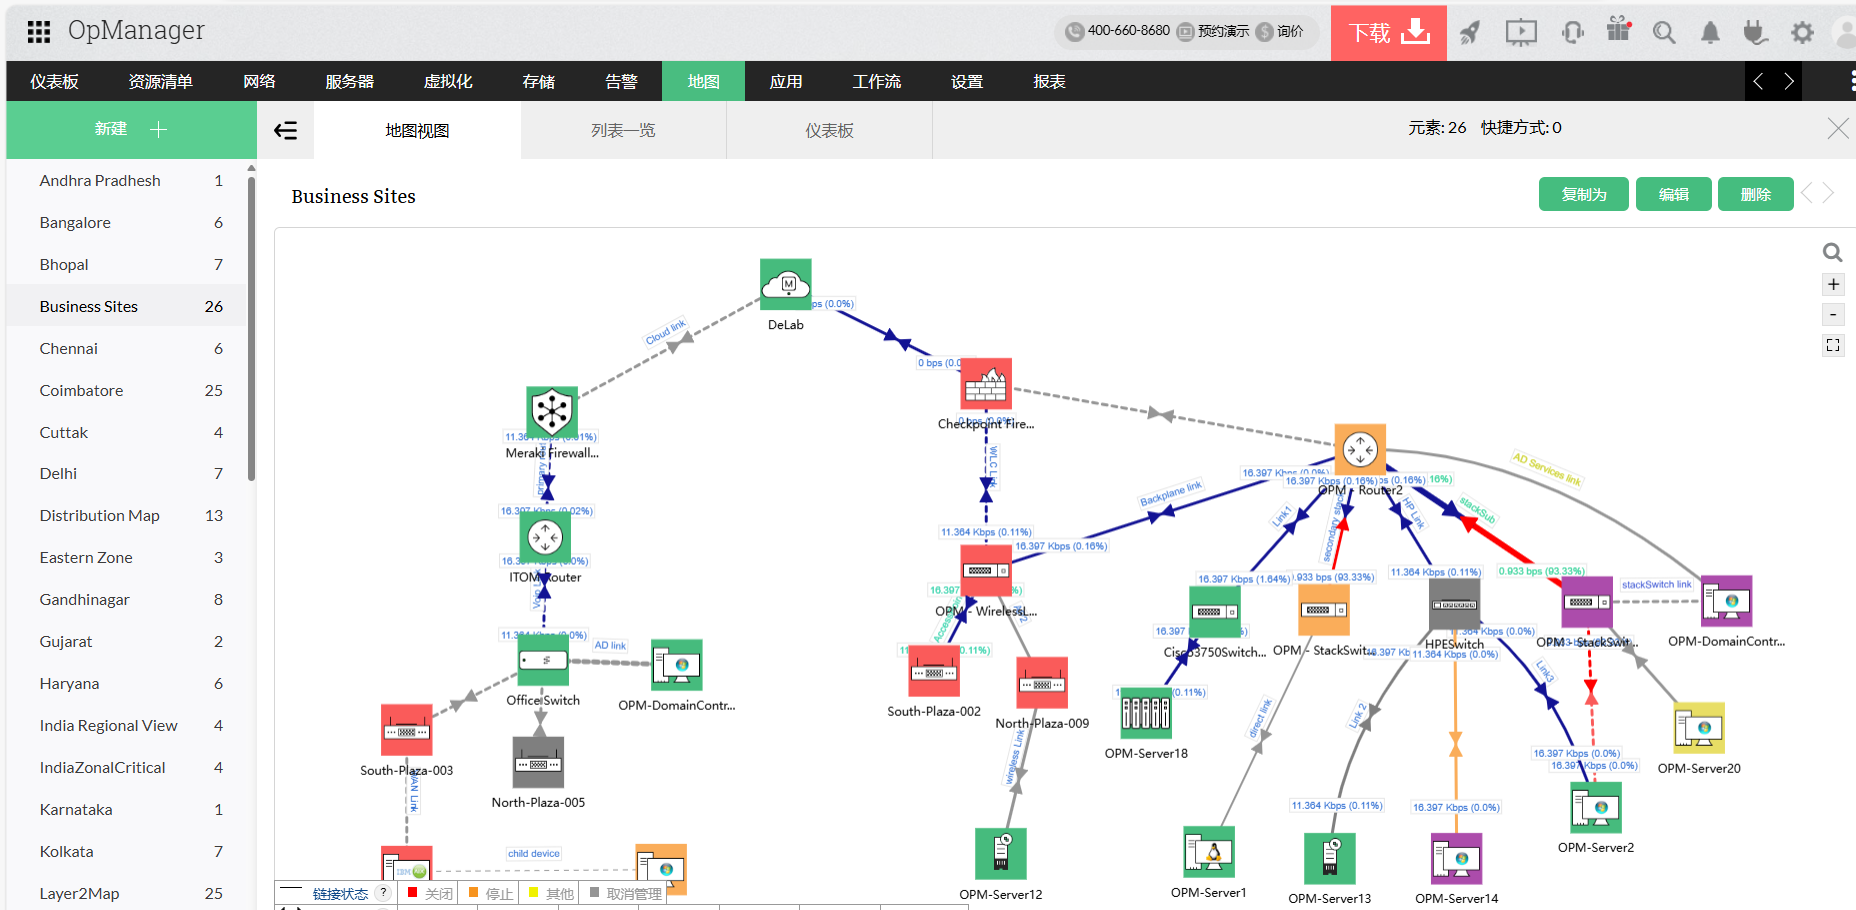Go to next map with chevron

coord(1828,192)
